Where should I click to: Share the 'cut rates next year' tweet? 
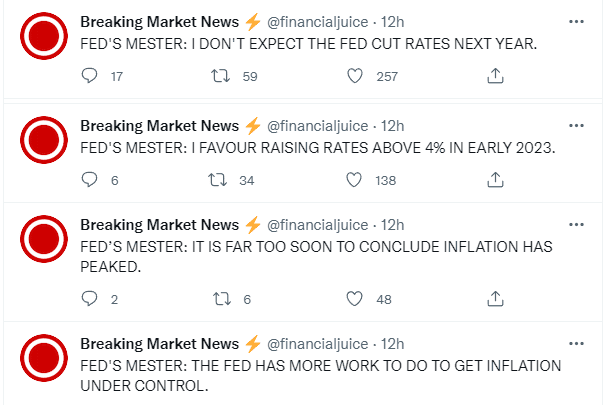pos(495,75)
